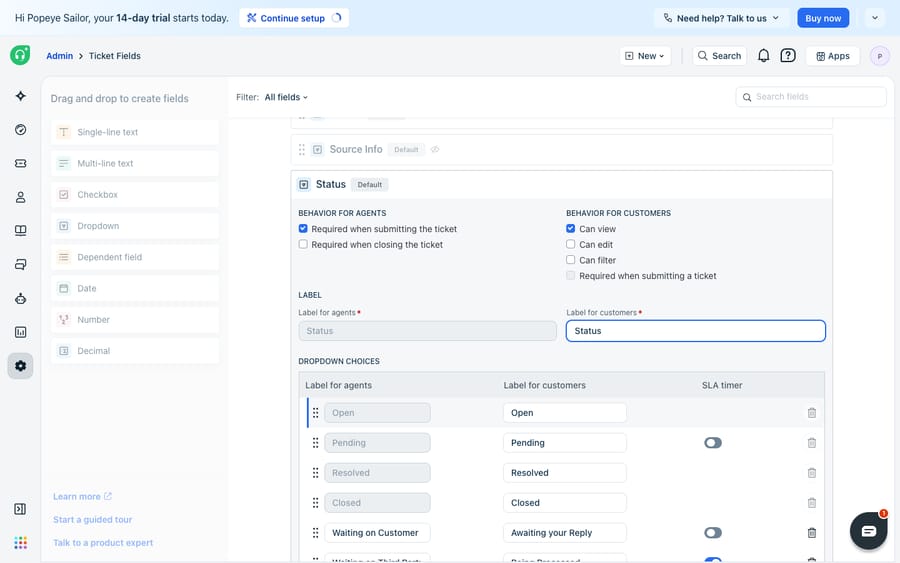
Task: Uncheck Required when submitting the ticket
Action: click(303, 228)
